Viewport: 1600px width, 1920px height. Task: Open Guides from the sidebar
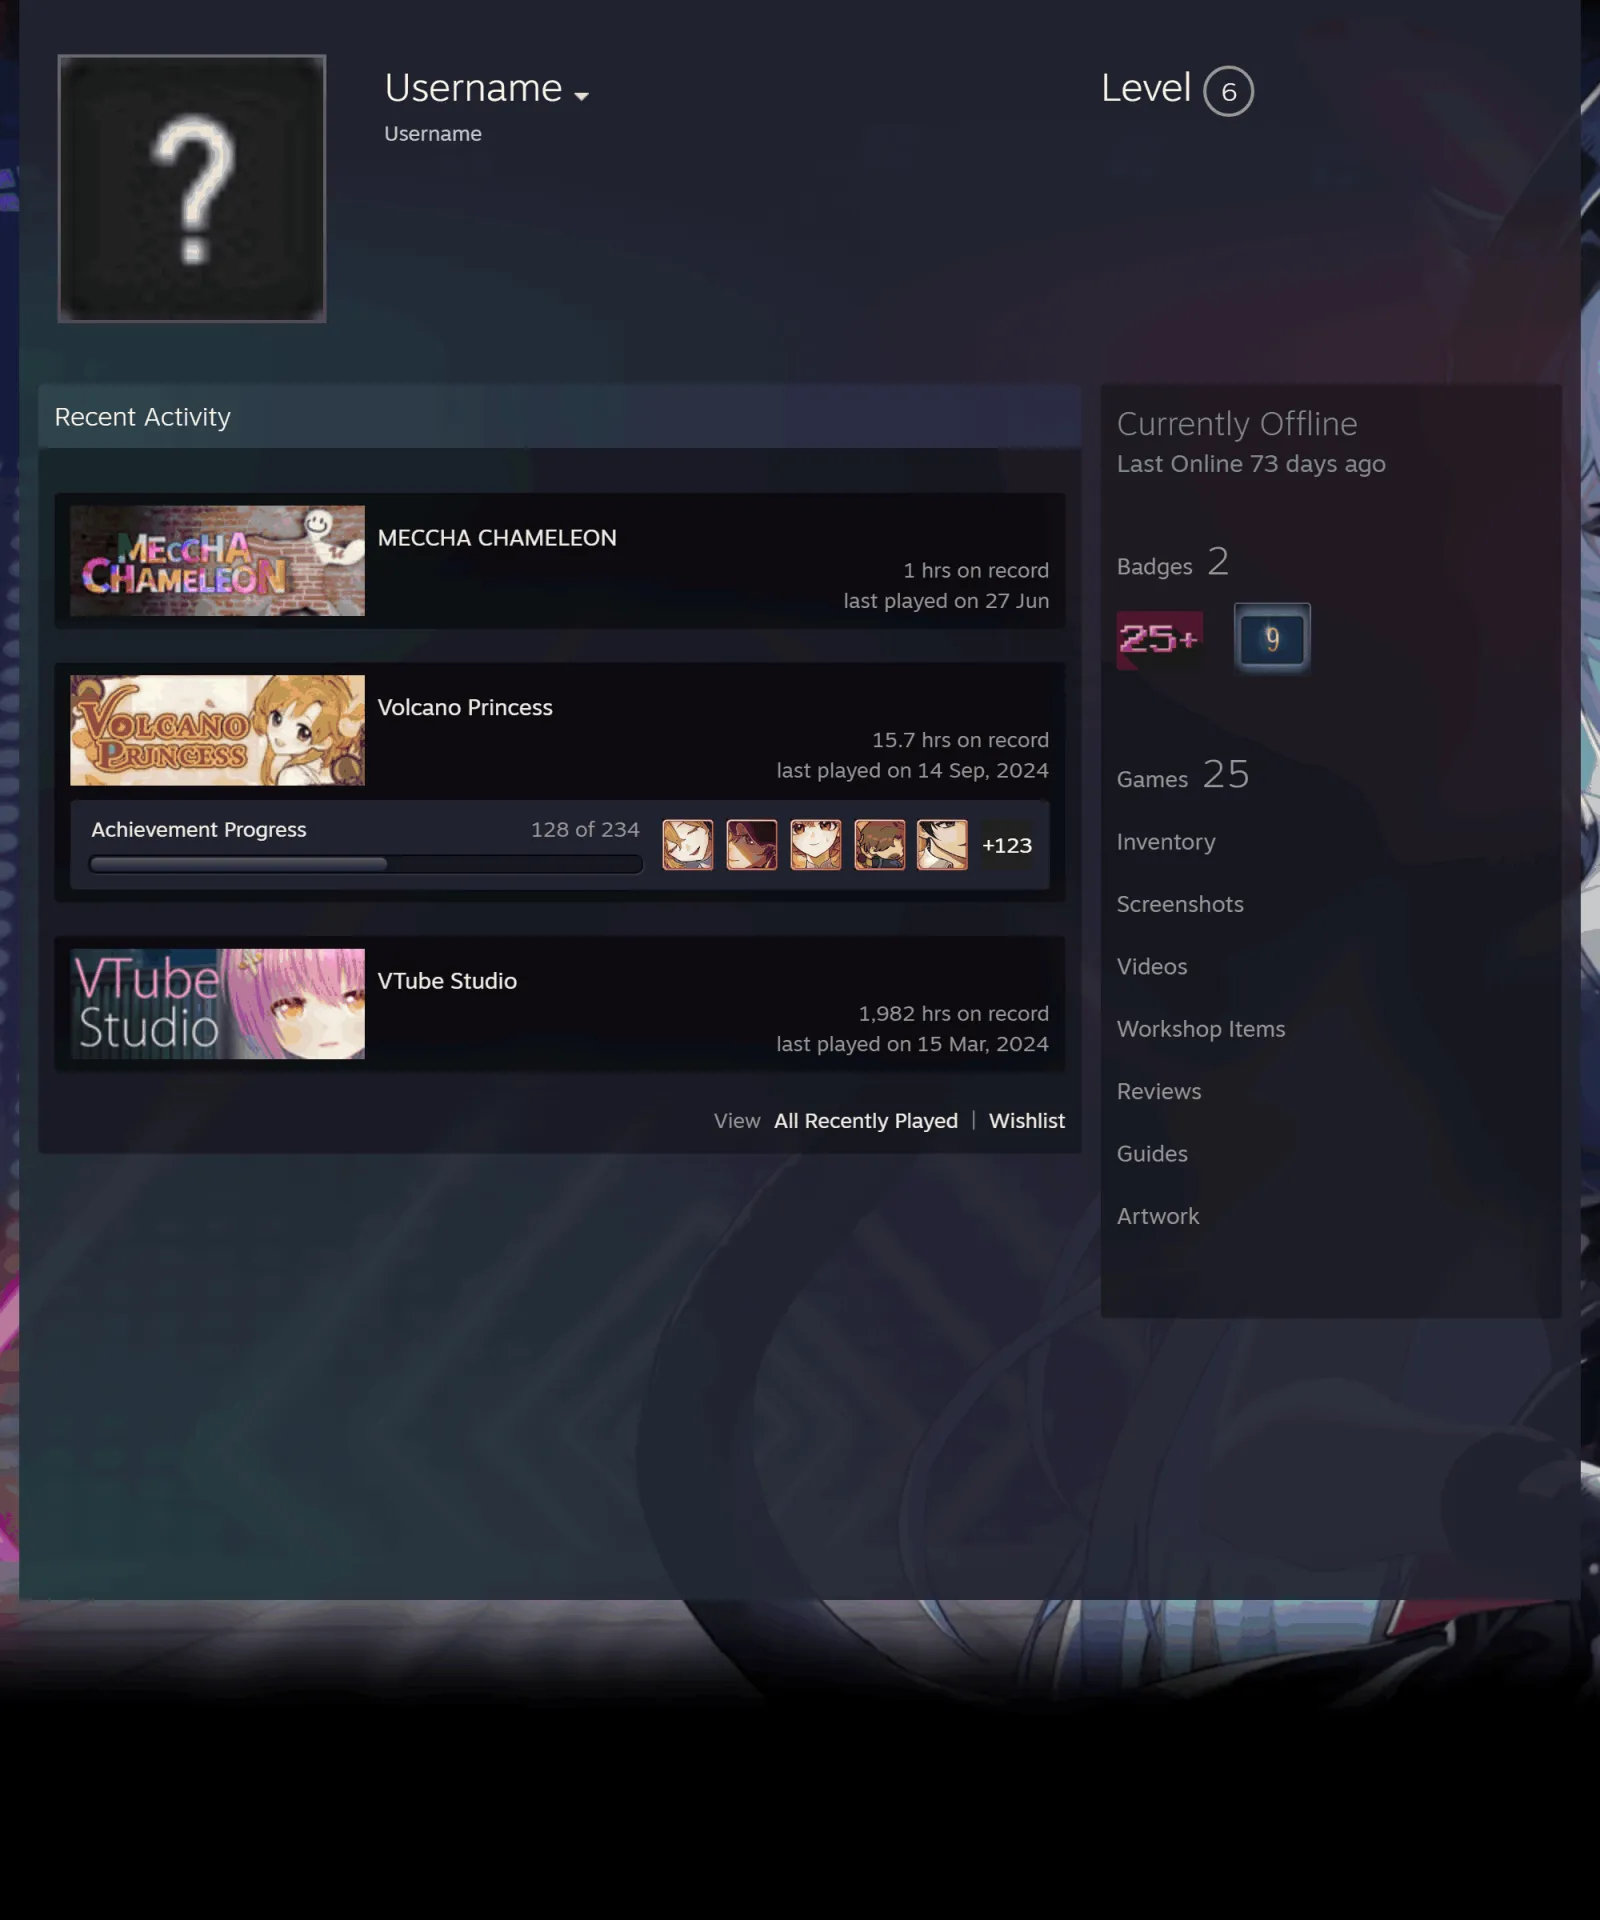pos(1152,1154)
